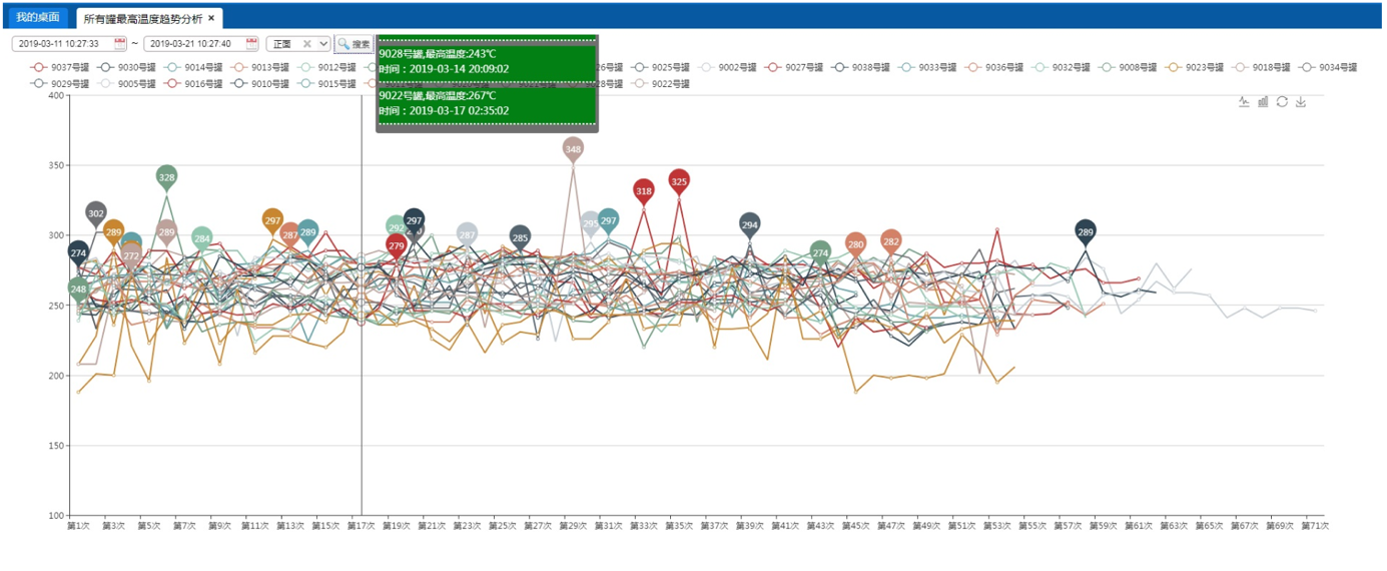Switch to 我的桌面 tab
This screenshot has width=1387, height=571.
pyautogui.click(x=38, y=18)
